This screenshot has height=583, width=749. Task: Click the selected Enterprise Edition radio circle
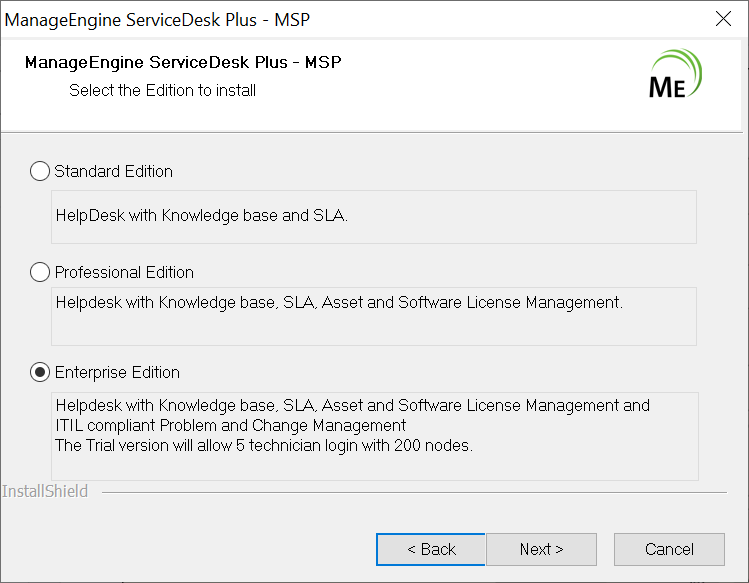click(40, 372)
